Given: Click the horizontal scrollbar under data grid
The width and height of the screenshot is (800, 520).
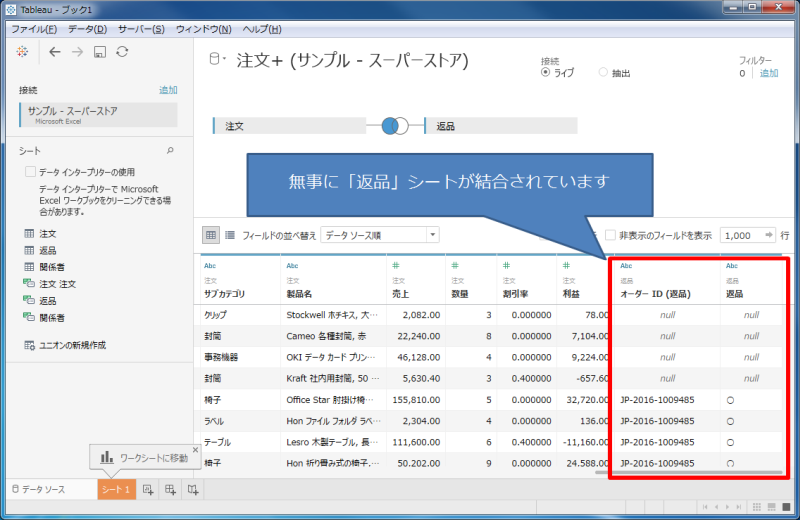Looking at the screenshot, I should point(688,472).
